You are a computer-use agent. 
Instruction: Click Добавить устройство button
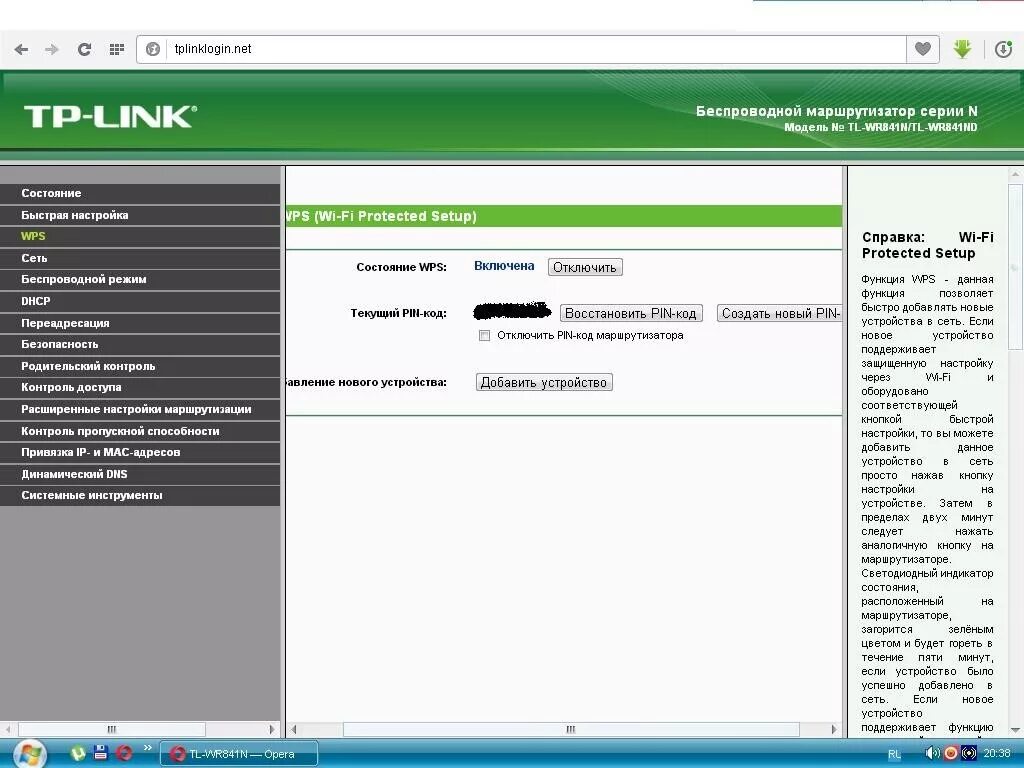pyautogui.click(x=544, y=382)
